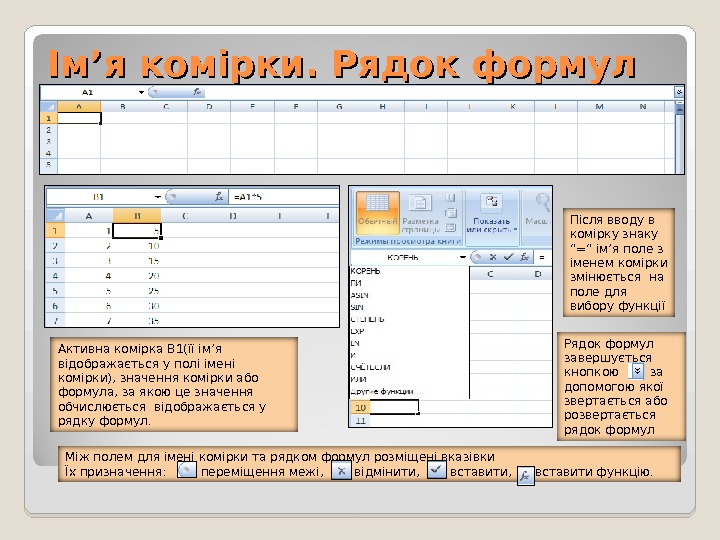Click the select-all corner of the B1 spreadsheet

pyautogui.click(x=55, y=215)
